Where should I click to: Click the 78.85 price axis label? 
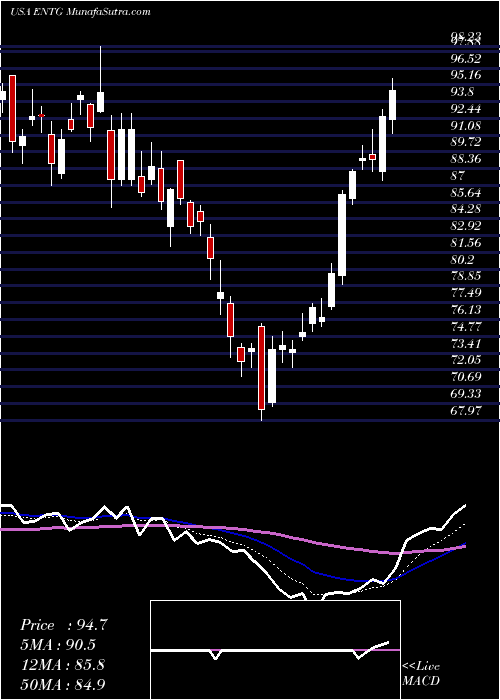point(467,276)
